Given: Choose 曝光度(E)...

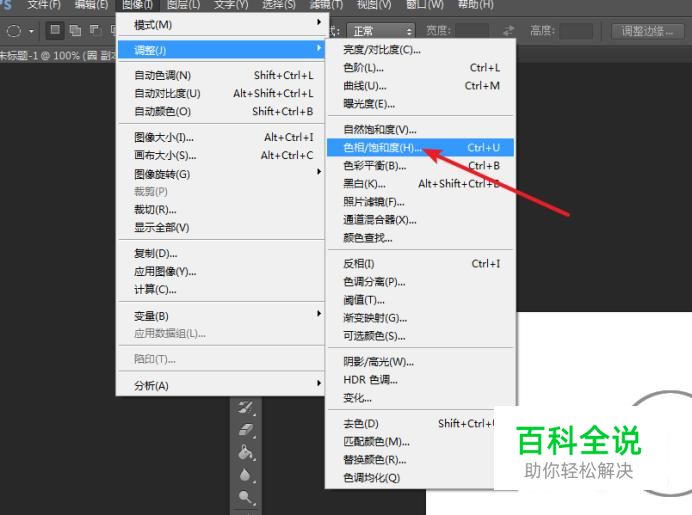Looking at the screenshot, I should tap(420, 104).
